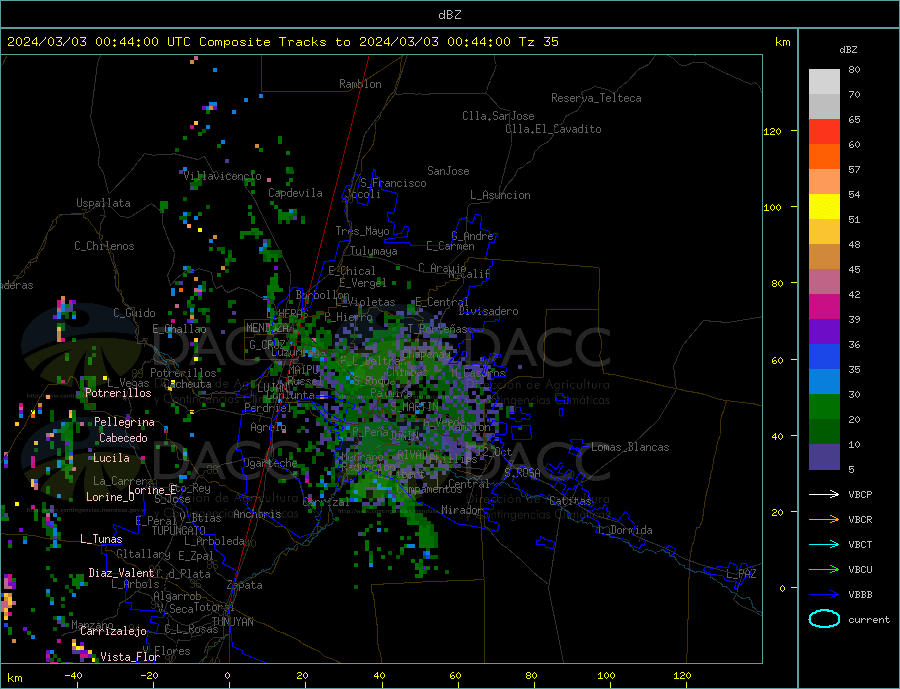The width and height of the screenshot is (900, 689).
Task: Click the 'Tulumaya' map label
Action: point(373,251)
